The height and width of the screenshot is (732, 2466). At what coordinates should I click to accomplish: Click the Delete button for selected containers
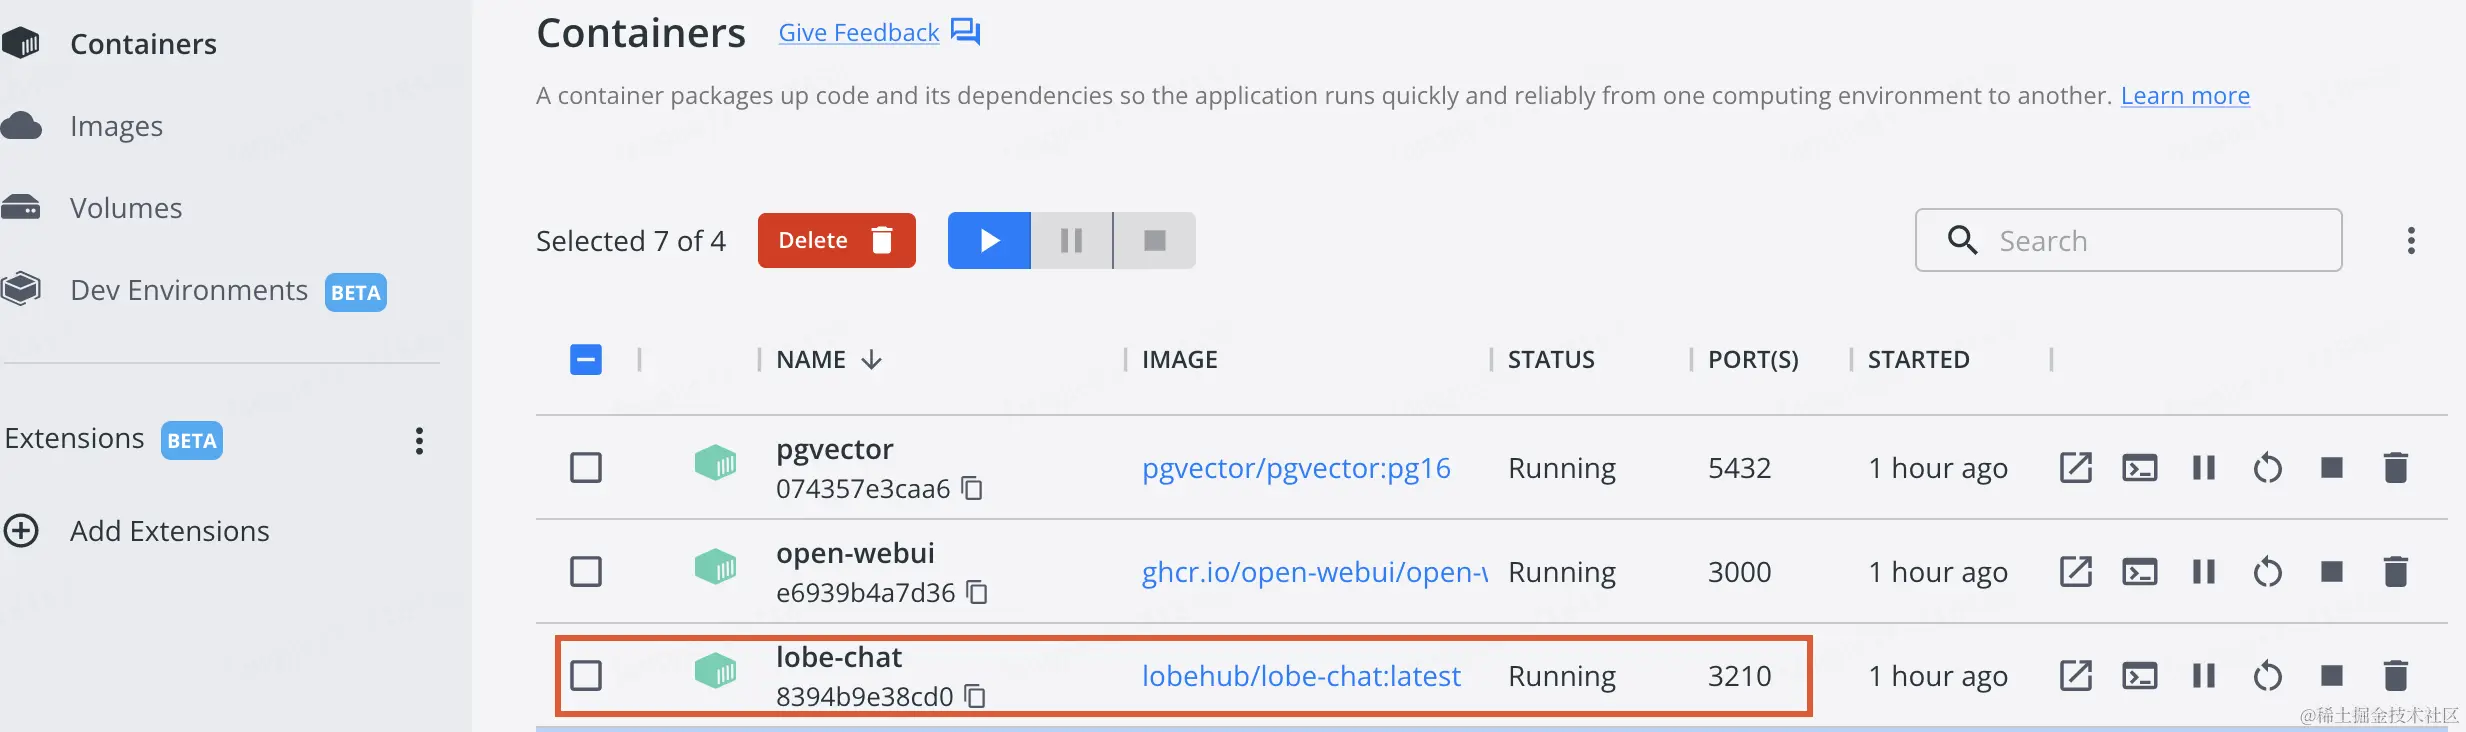coord(836,240)
